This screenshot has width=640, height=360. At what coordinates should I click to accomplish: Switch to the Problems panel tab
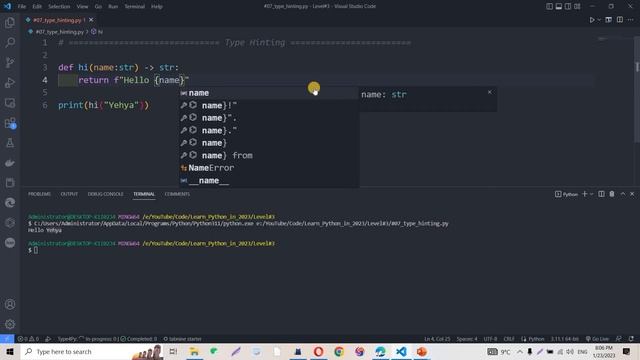click(x=39, y=194)
